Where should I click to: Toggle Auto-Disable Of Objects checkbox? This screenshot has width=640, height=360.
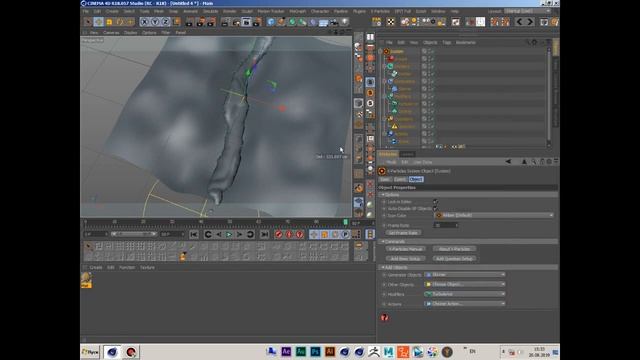point(436,209)
